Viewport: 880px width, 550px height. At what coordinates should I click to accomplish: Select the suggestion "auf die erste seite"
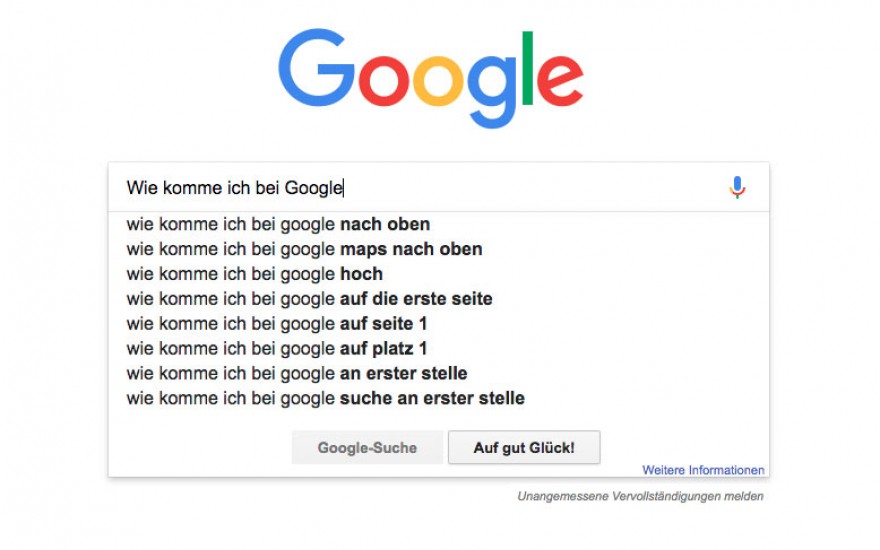pos(309,299)
